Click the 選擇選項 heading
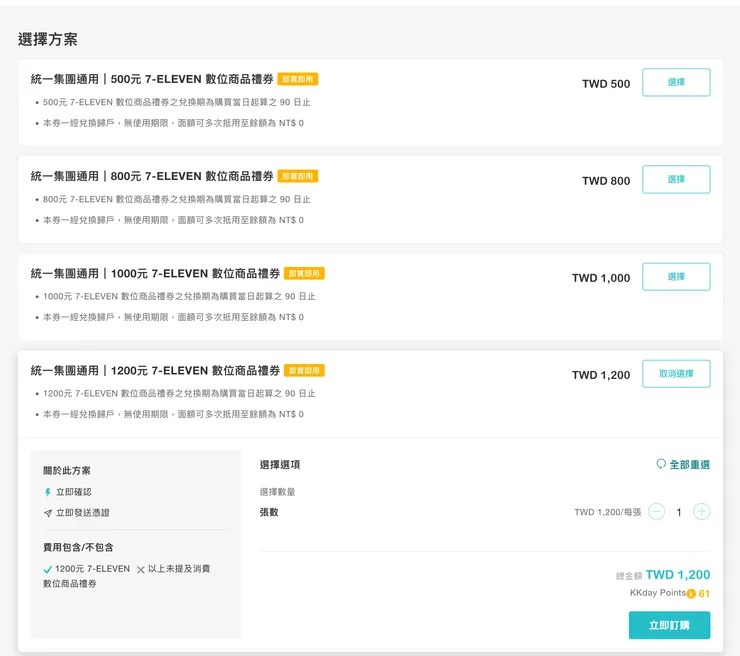The image size is (740, 656). click(x=280, y=465)
